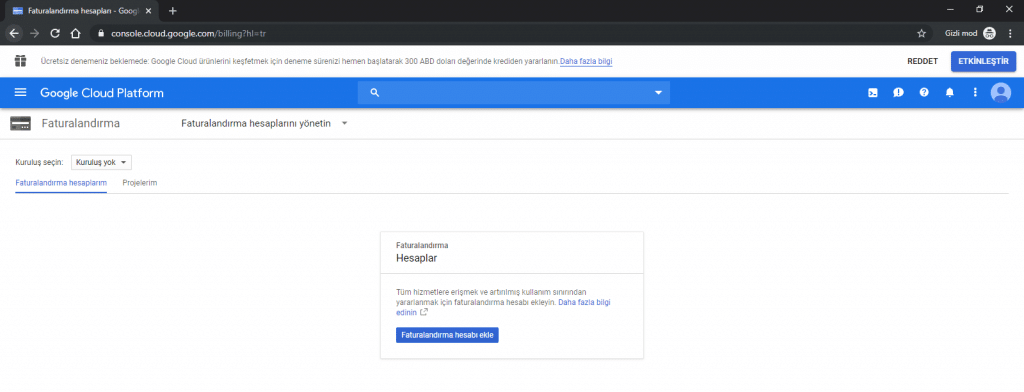The image size is (1024, 392).
Task: Switch to Faturalandırma hesaplarım tab
Action: click(x=61, y=183)
